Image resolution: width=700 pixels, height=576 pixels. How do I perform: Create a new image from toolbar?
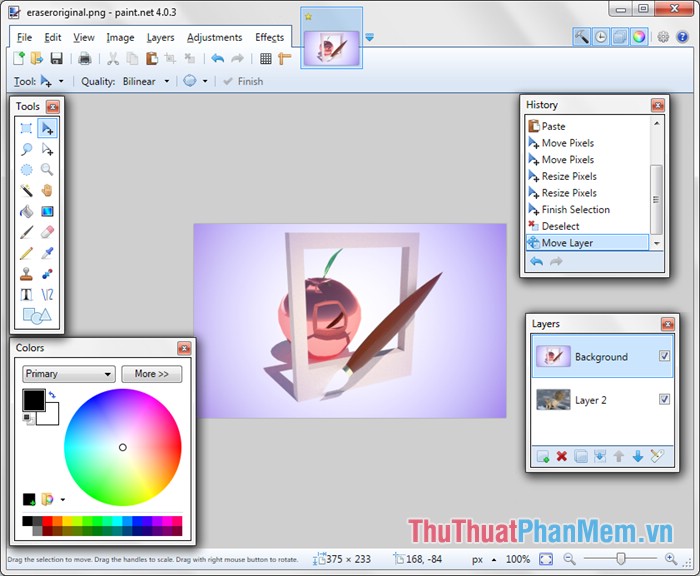coord(19,58)
